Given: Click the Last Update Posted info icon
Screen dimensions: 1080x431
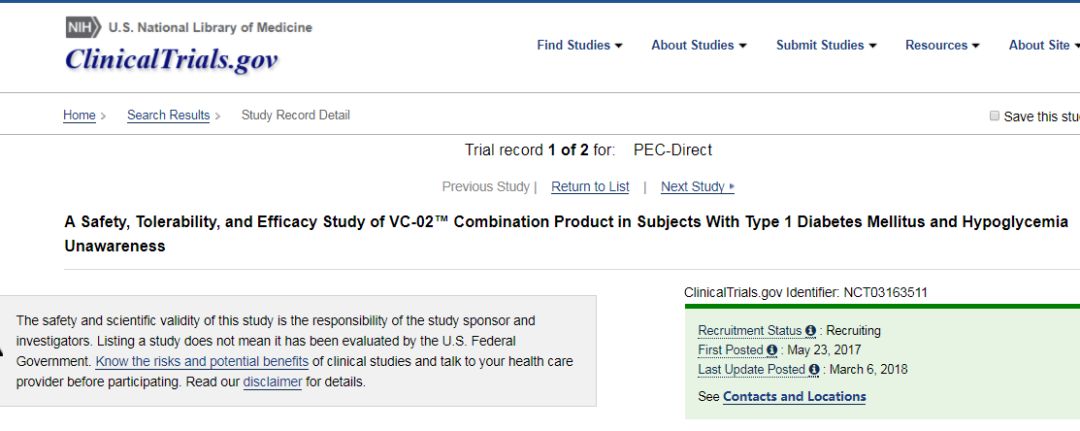Looking at the screenshot, I should point(814,370).
